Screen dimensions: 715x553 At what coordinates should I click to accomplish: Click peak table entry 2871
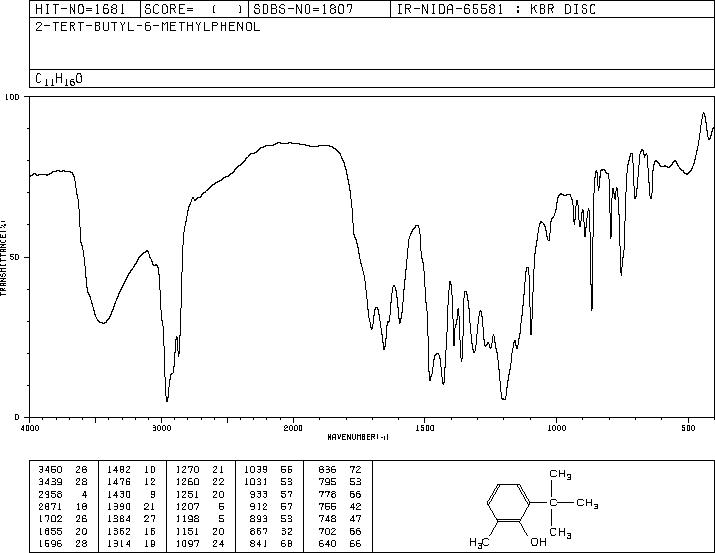click(x=50, y=506)
